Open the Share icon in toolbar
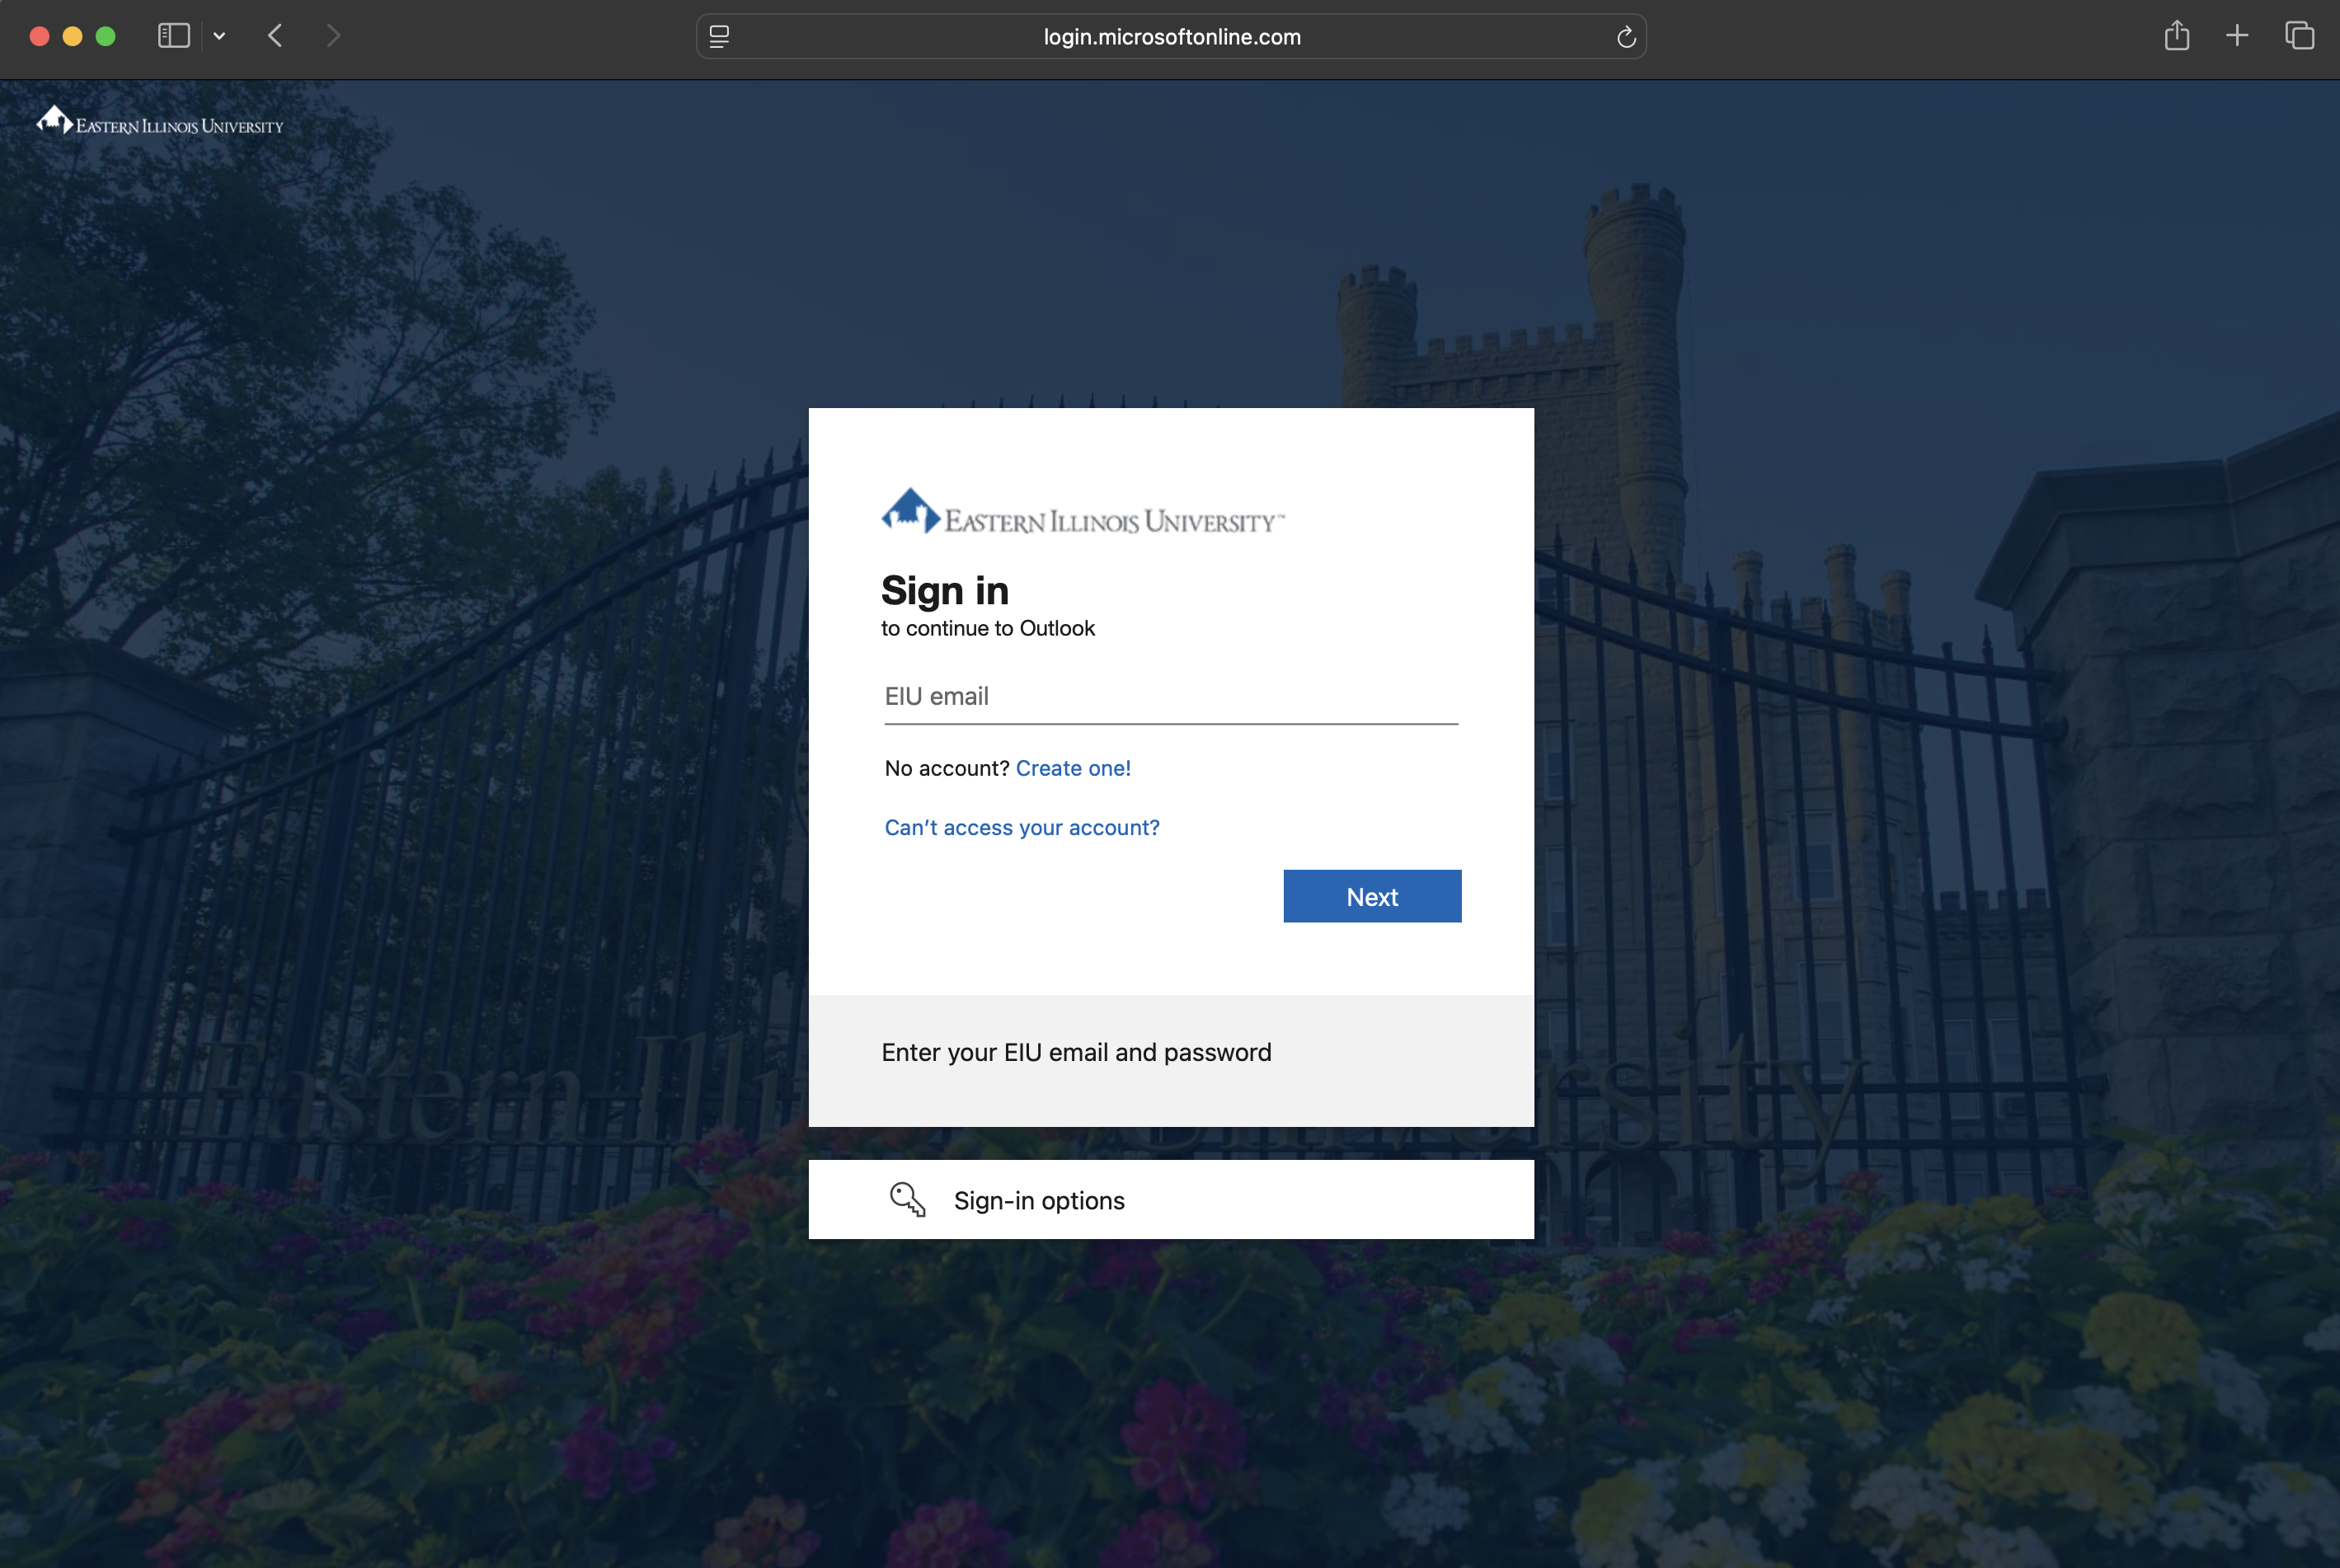 point(2177,36)
